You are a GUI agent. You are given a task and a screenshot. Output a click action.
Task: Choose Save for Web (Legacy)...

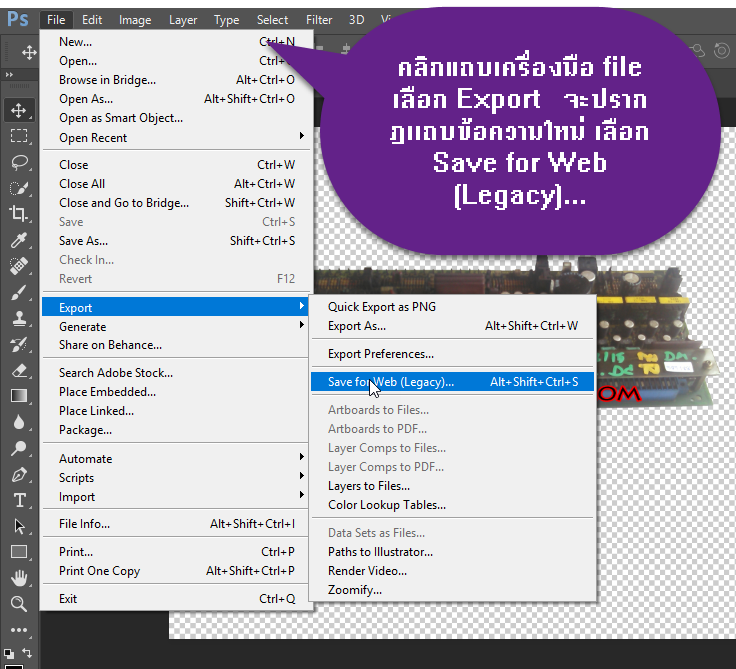coord(452,382)
